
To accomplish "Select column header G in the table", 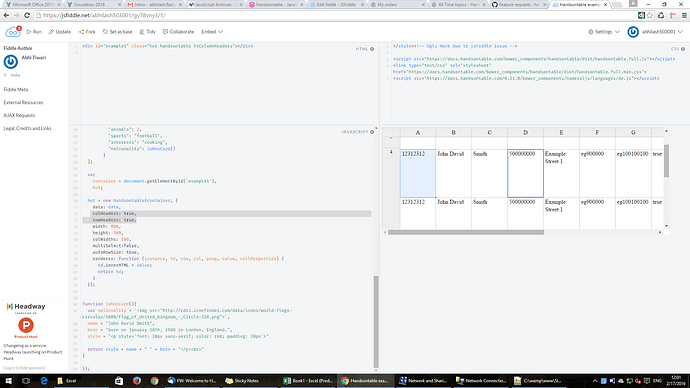I will pyautogui.click(x=633, y=132).
